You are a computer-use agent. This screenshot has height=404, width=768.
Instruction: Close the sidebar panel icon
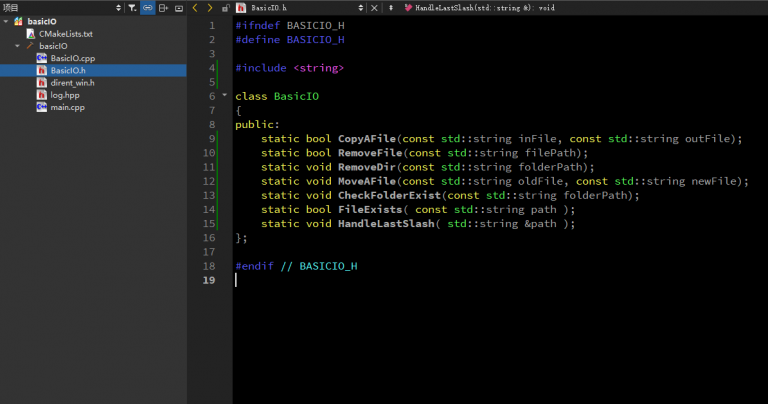[x=179, y=7]
